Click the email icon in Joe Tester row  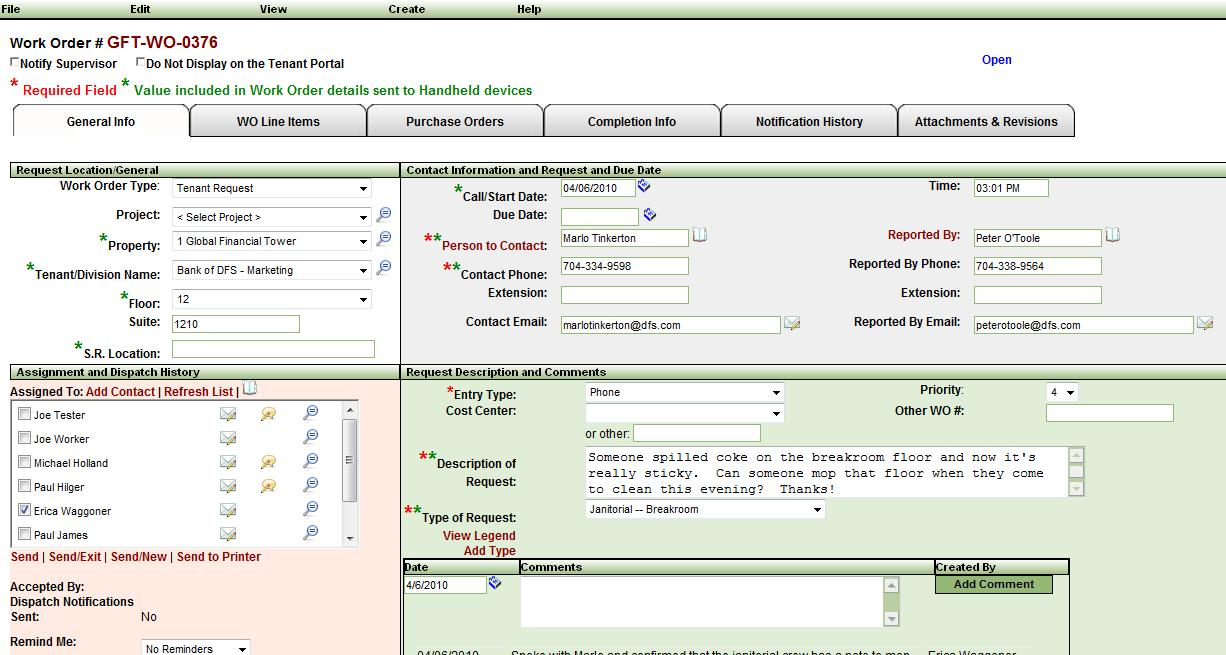click(x=228, y=414)
